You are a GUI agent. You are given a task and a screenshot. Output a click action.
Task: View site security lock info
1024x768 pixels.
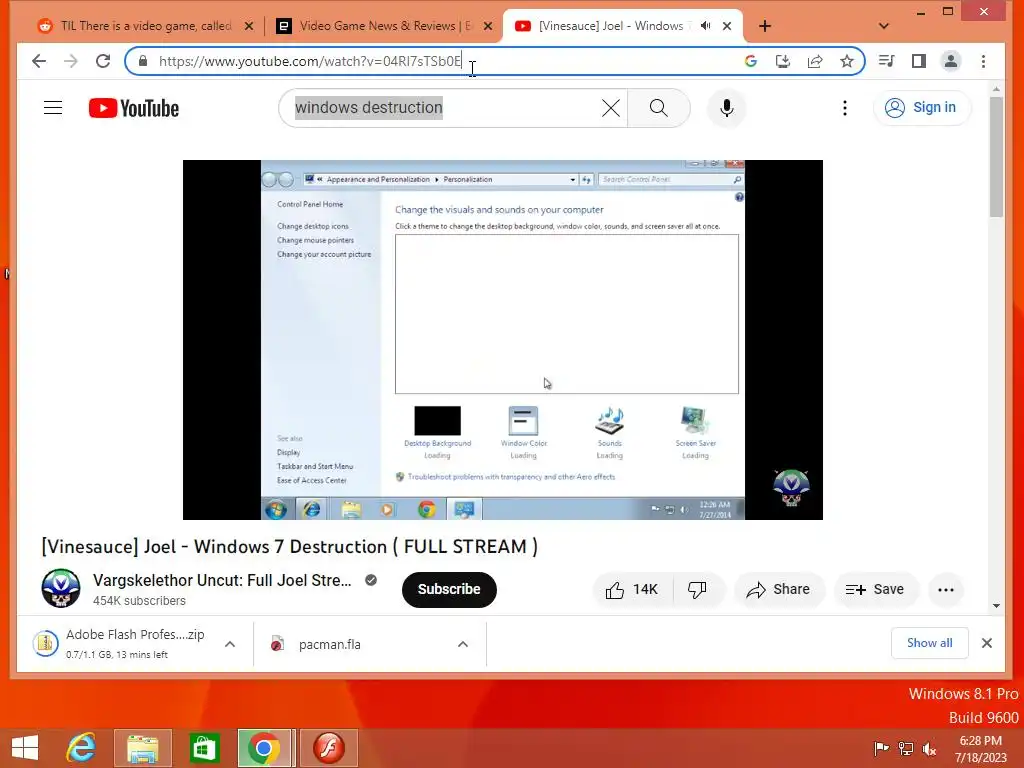click(x=143, y=61)
